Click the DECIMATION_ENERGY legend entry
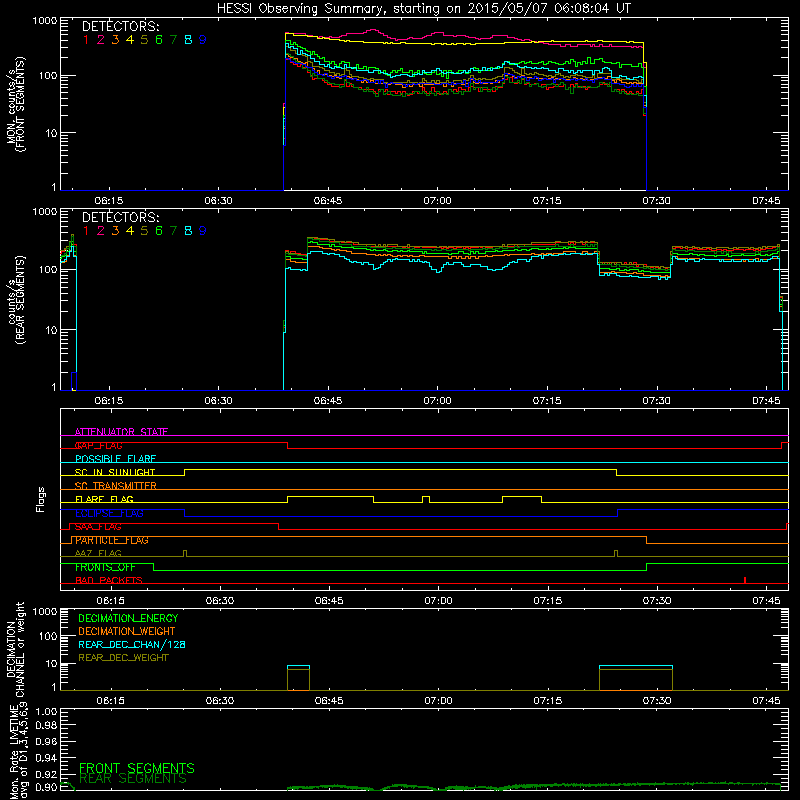The image size is (800, 800). pyautogui.click(x=128, y=618)
